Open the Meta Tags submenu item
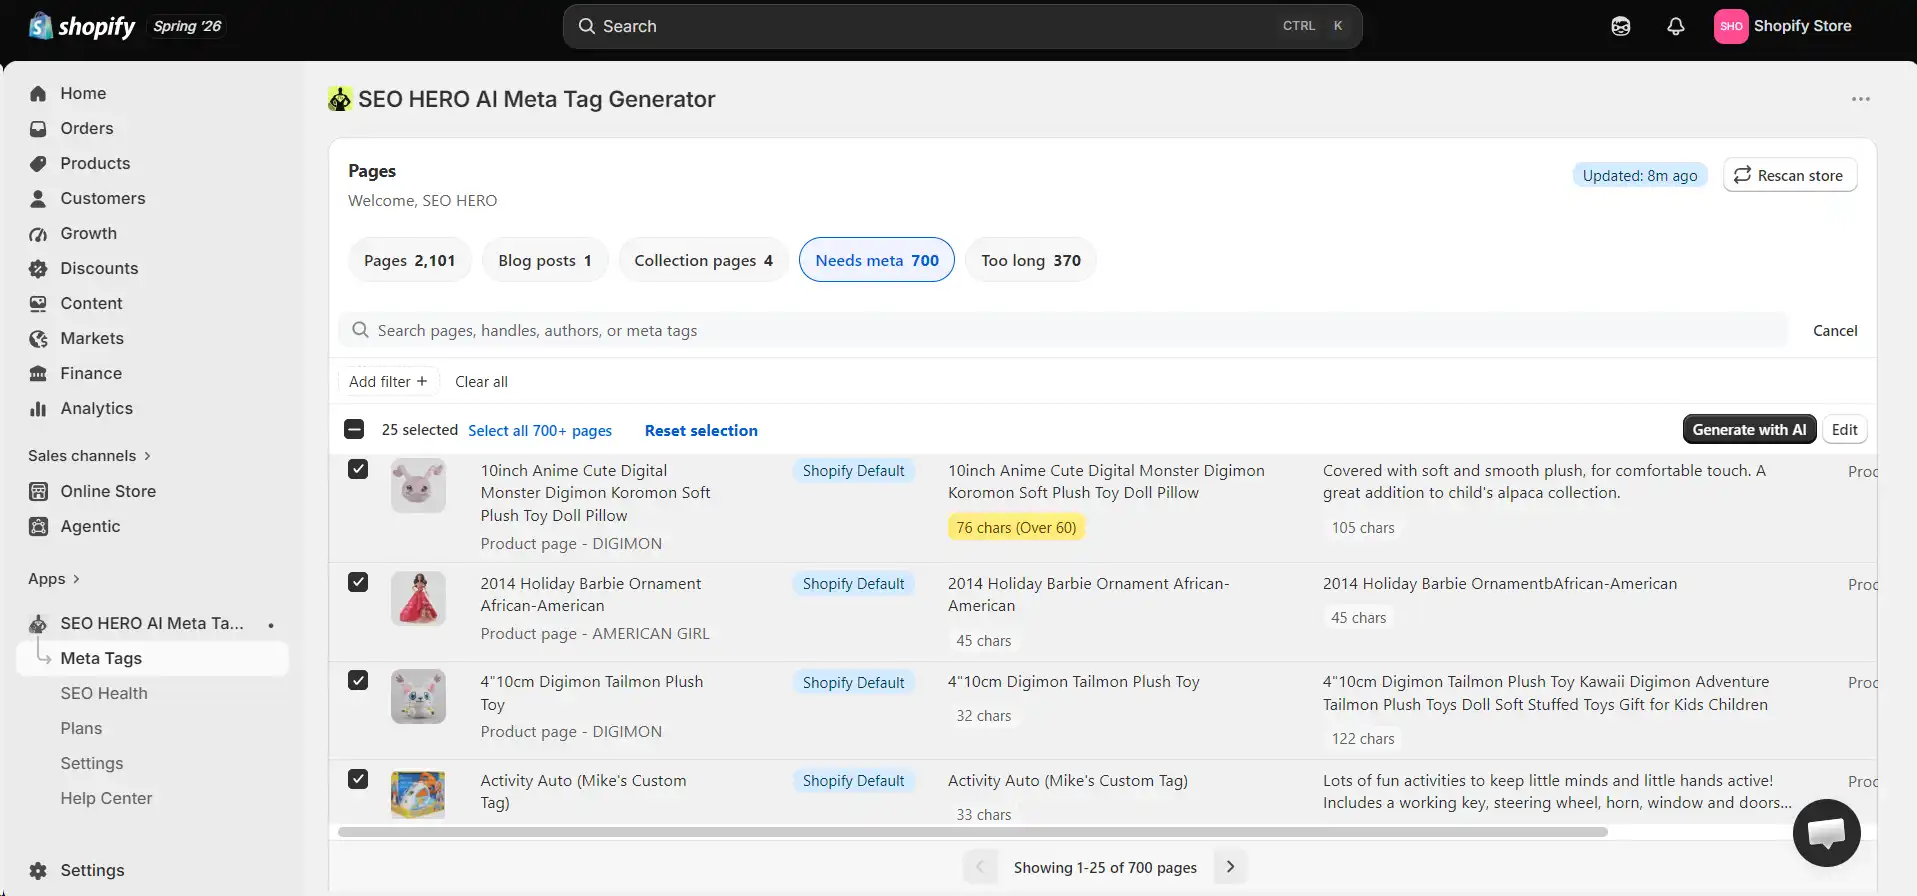The width and height of the screenshot is (1917, 896). pyautogui.click(x=153, y=658)
